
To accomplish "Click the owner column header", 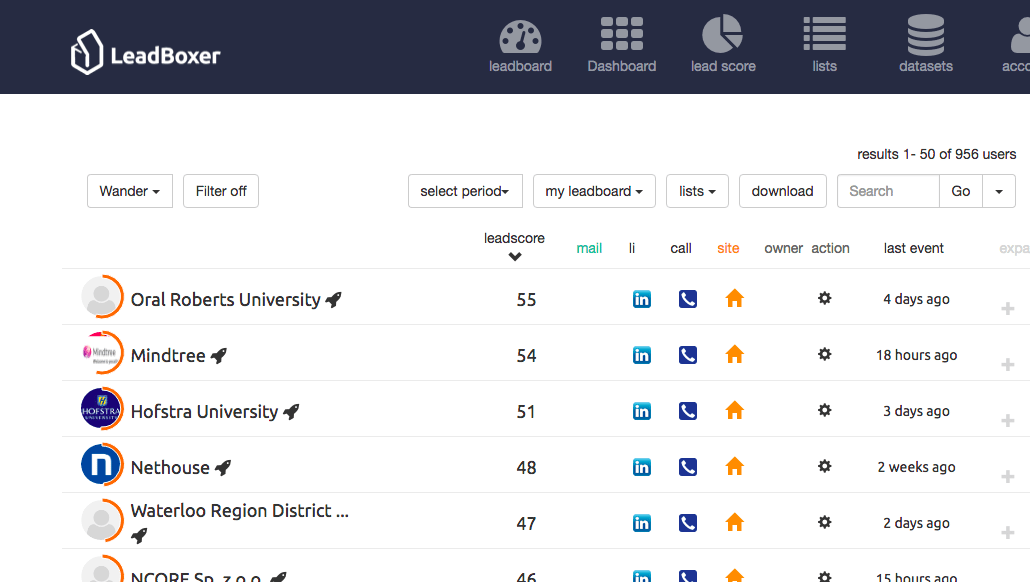I will point(784,248).
